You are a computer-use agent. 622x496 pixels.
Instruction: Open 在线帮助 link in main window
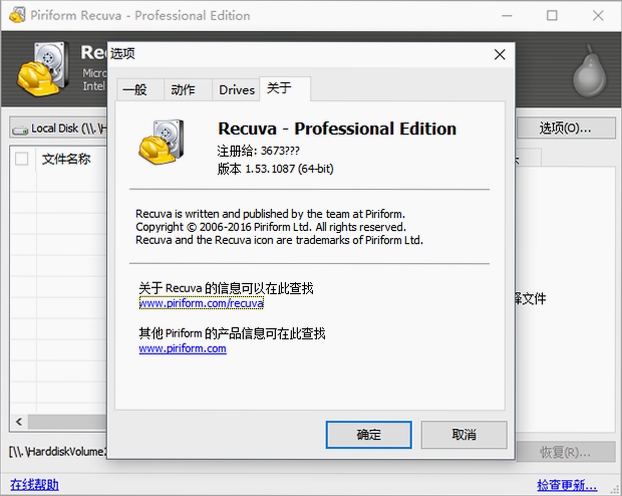coord(35,484)
